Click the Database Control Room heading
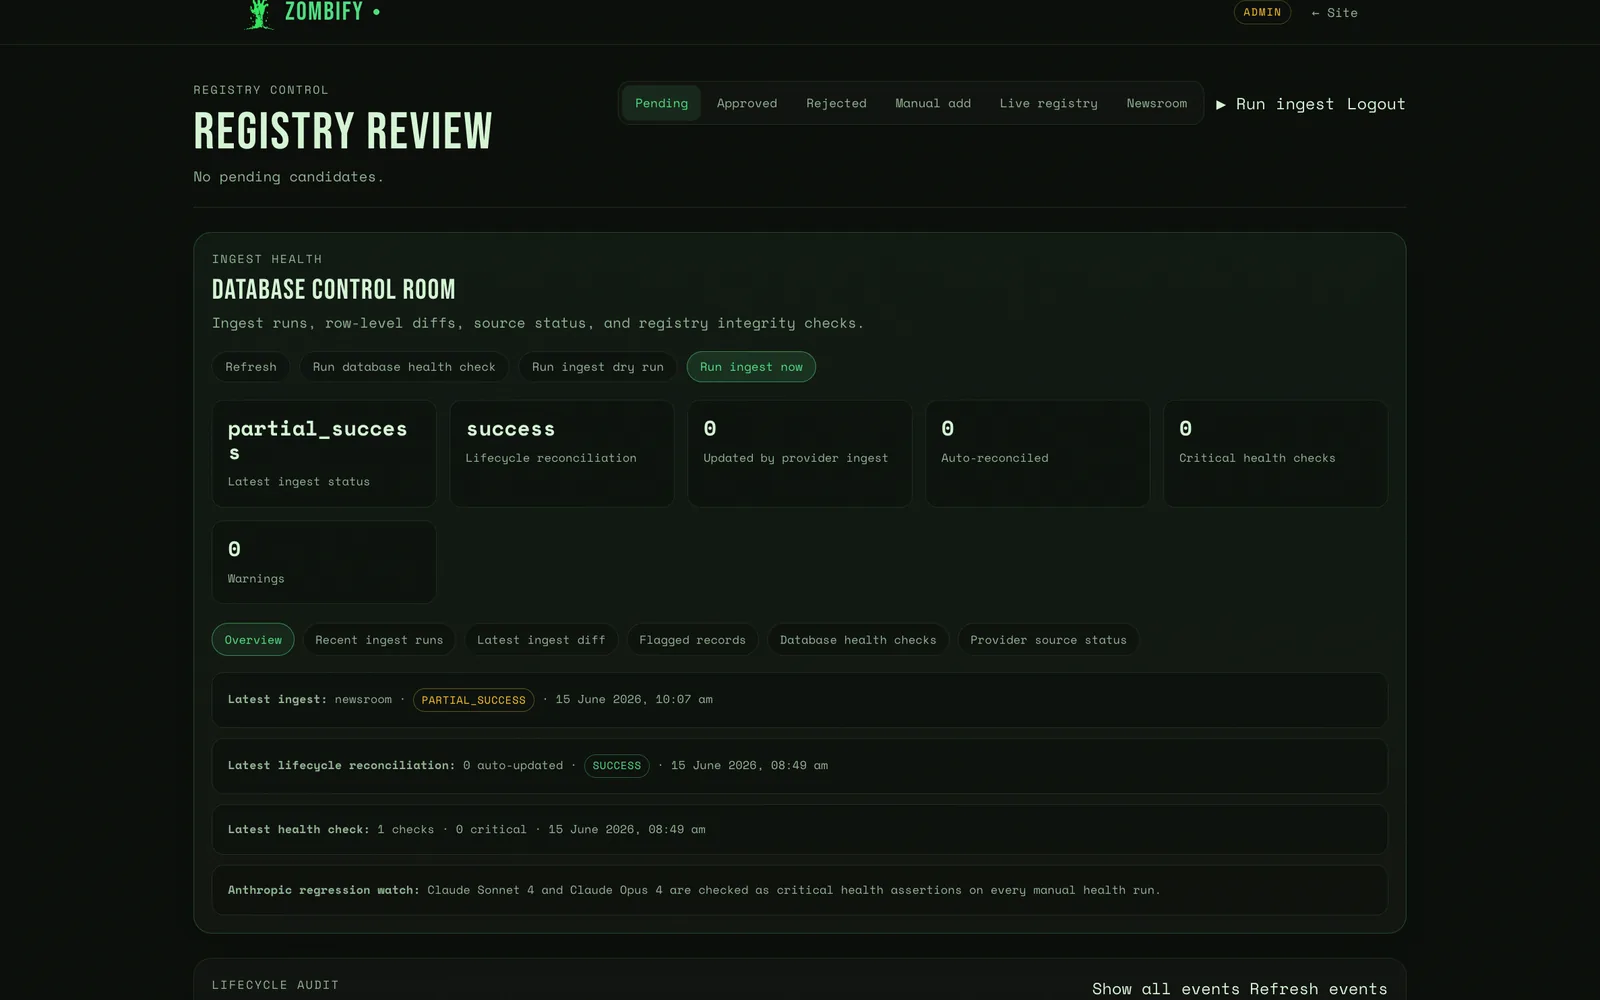1600x1000 pixels. coord(333,290)
